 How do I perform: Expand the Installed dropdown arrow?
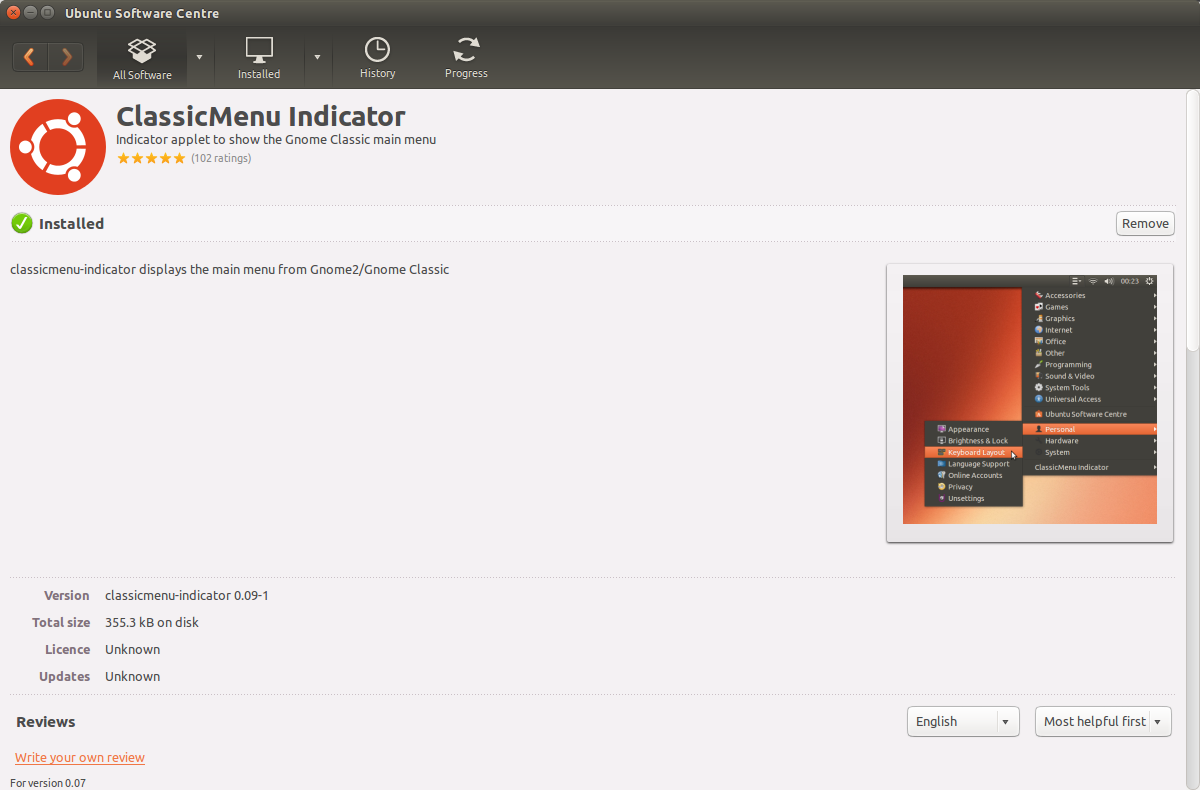[x=317, y=57]
